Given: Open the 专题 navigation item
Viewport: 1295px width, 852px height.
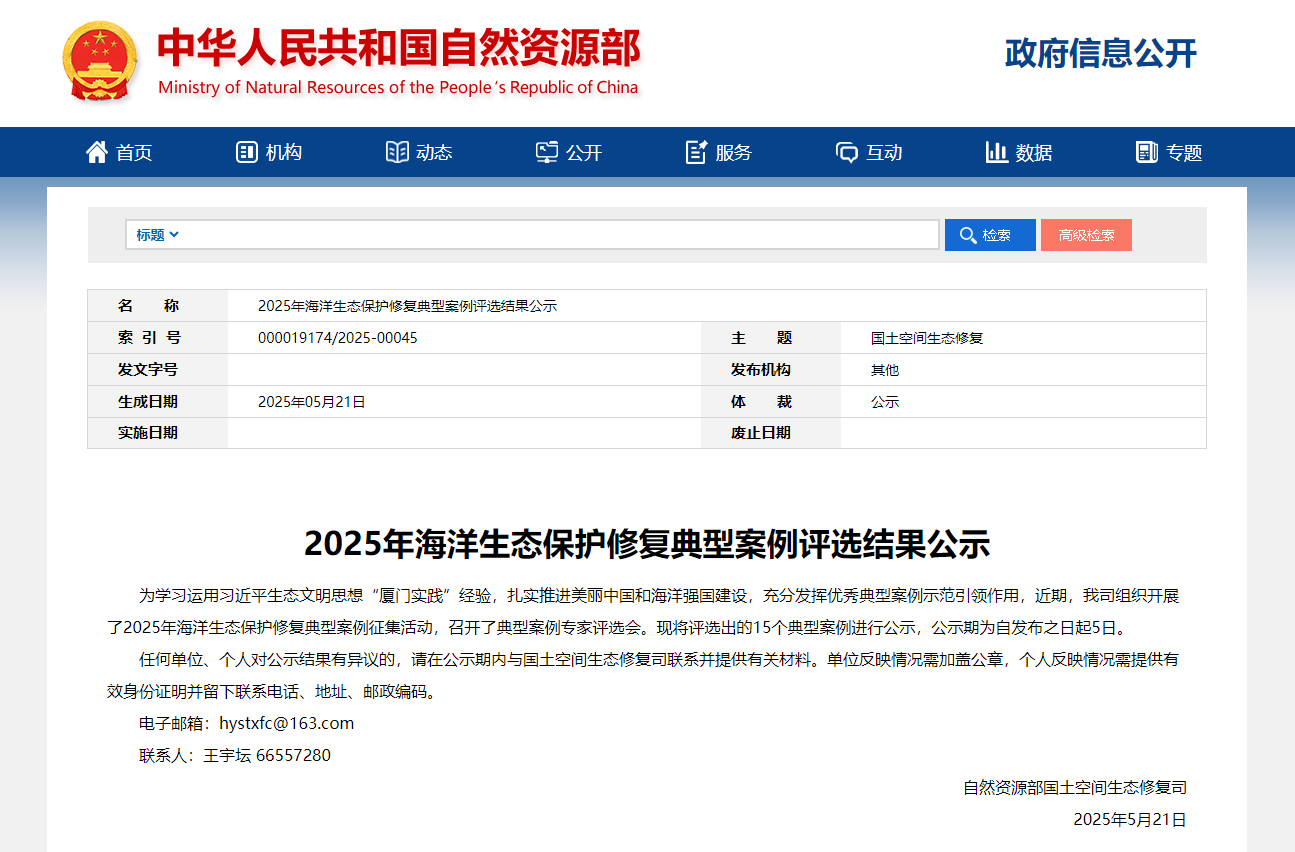Looking at the screenshot, I should click(x=1184, y=153).
